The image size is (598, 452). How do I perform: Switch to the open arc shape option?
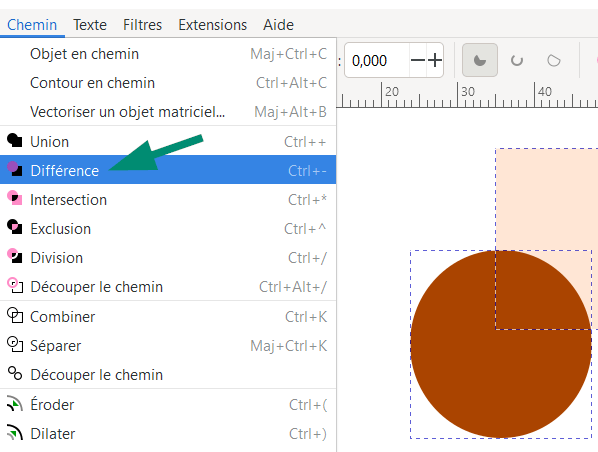[x=517, y=60]
